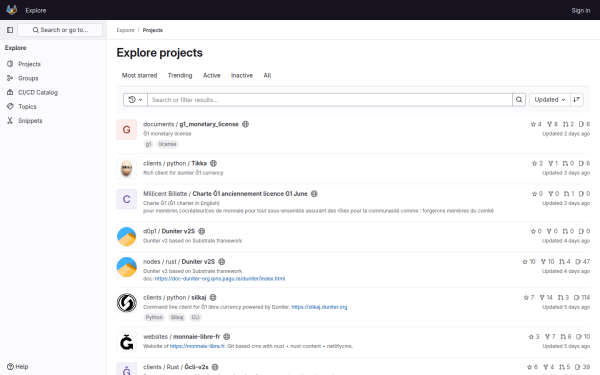
Task: Switch to the Trending tab
Action: (180, 75)
